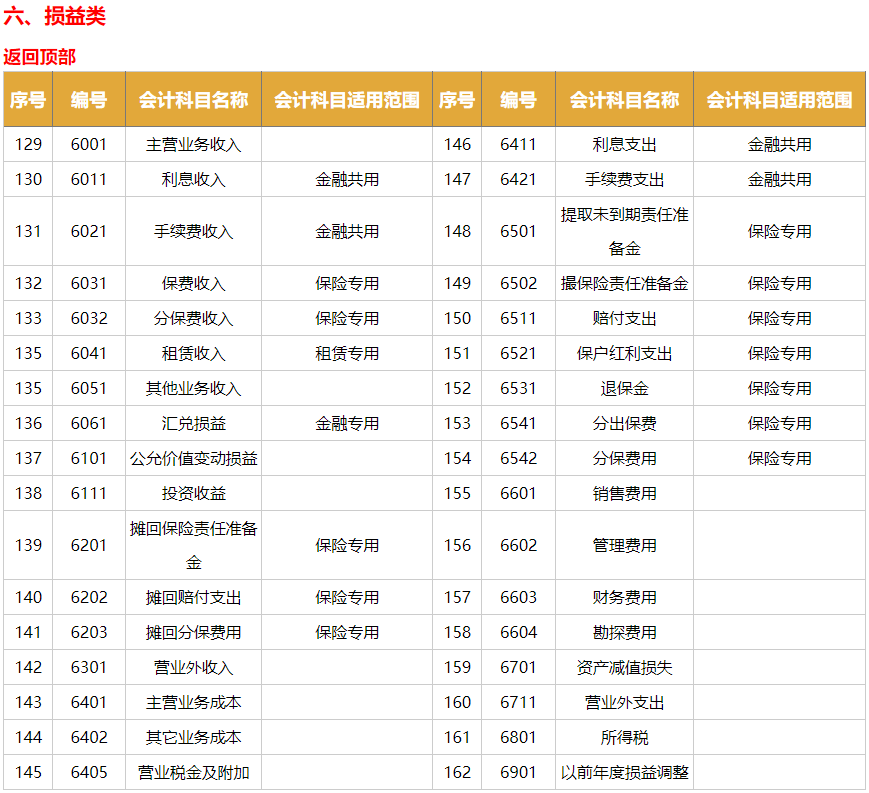Click the right-side 会计科目适用范围 column header
This screenshot has width=869, height=793.
coord(780,100)
